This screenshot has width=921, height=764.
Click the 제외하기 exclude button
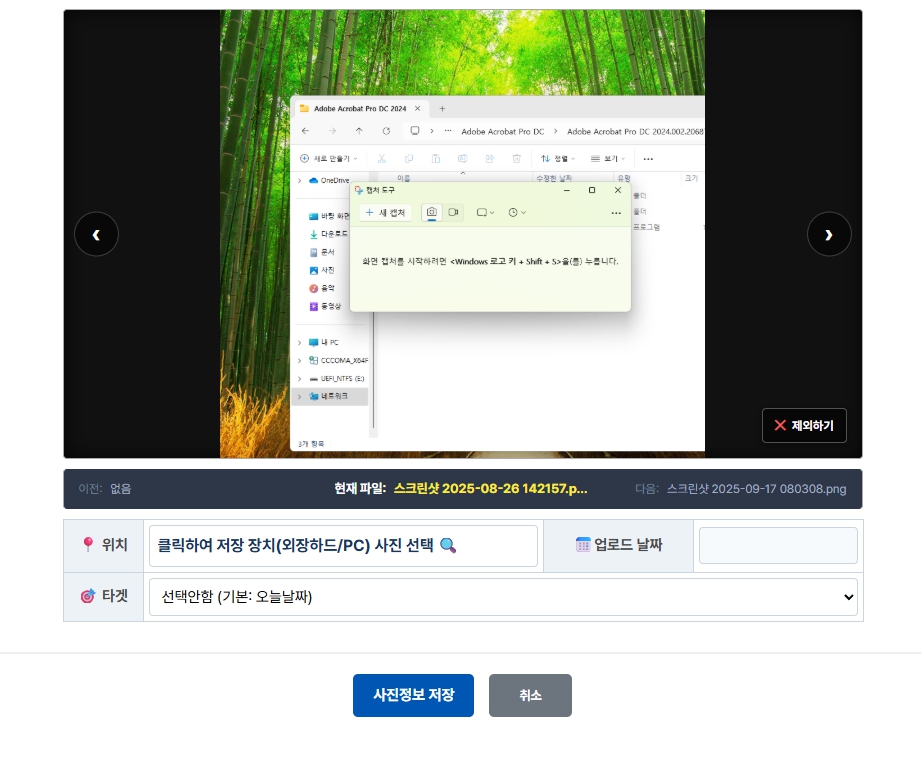804,425
